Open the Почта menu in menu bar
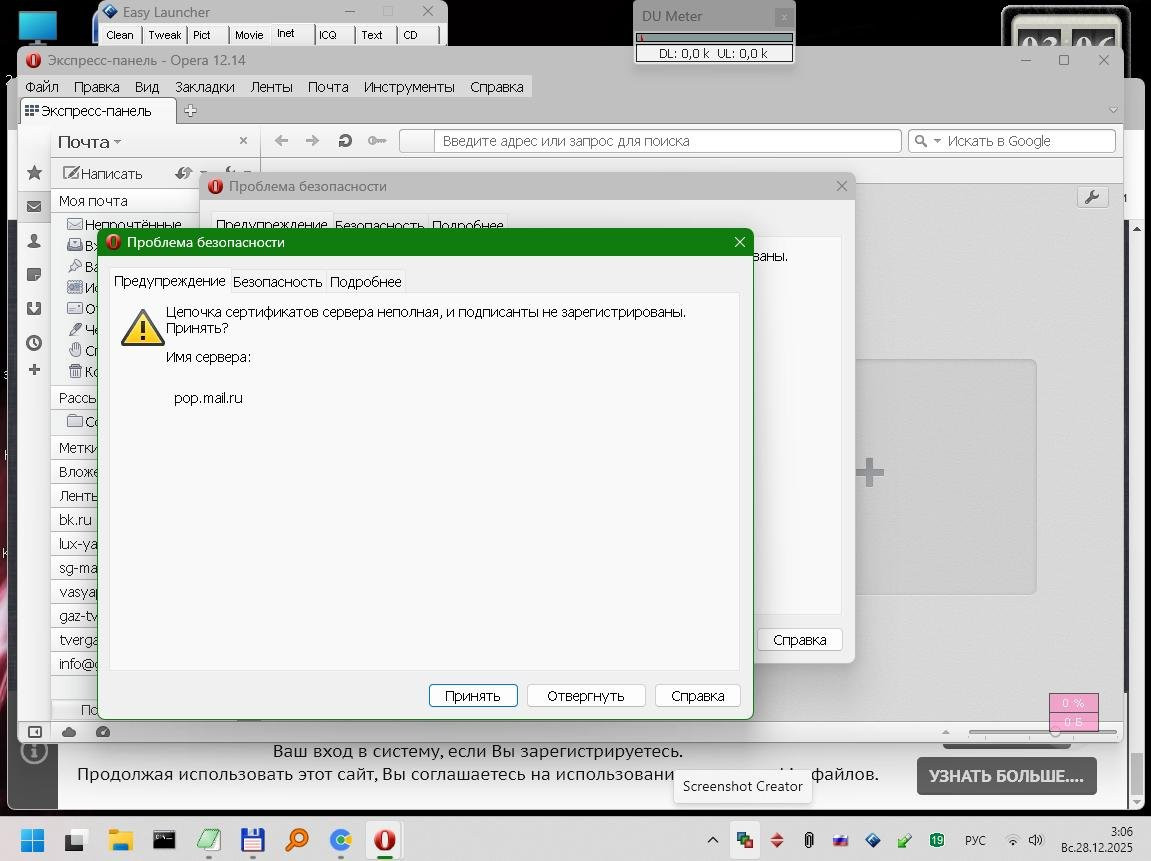The height and width of the screenshot is (861, 1151). click(x=328, y=87)
